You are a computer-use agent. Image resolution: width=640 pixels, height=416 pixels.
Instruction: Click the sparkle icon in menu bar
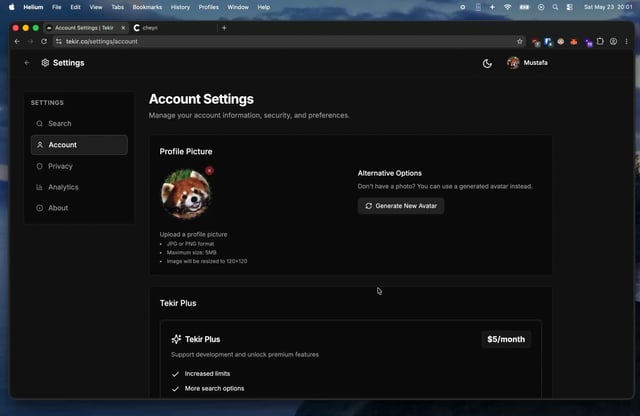pyautogui.click(x=492, y=7)
